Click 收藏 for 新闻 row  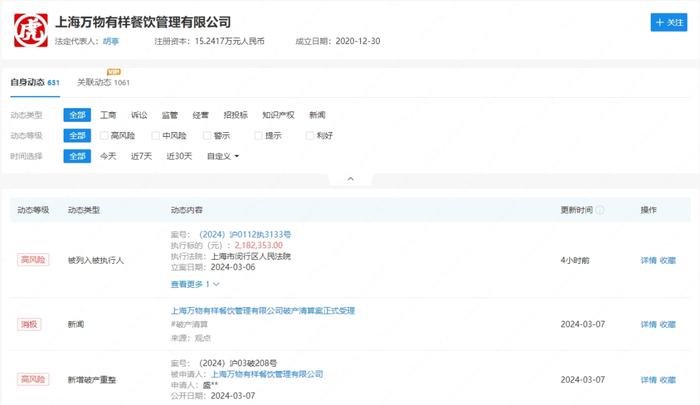pos(668,325)
